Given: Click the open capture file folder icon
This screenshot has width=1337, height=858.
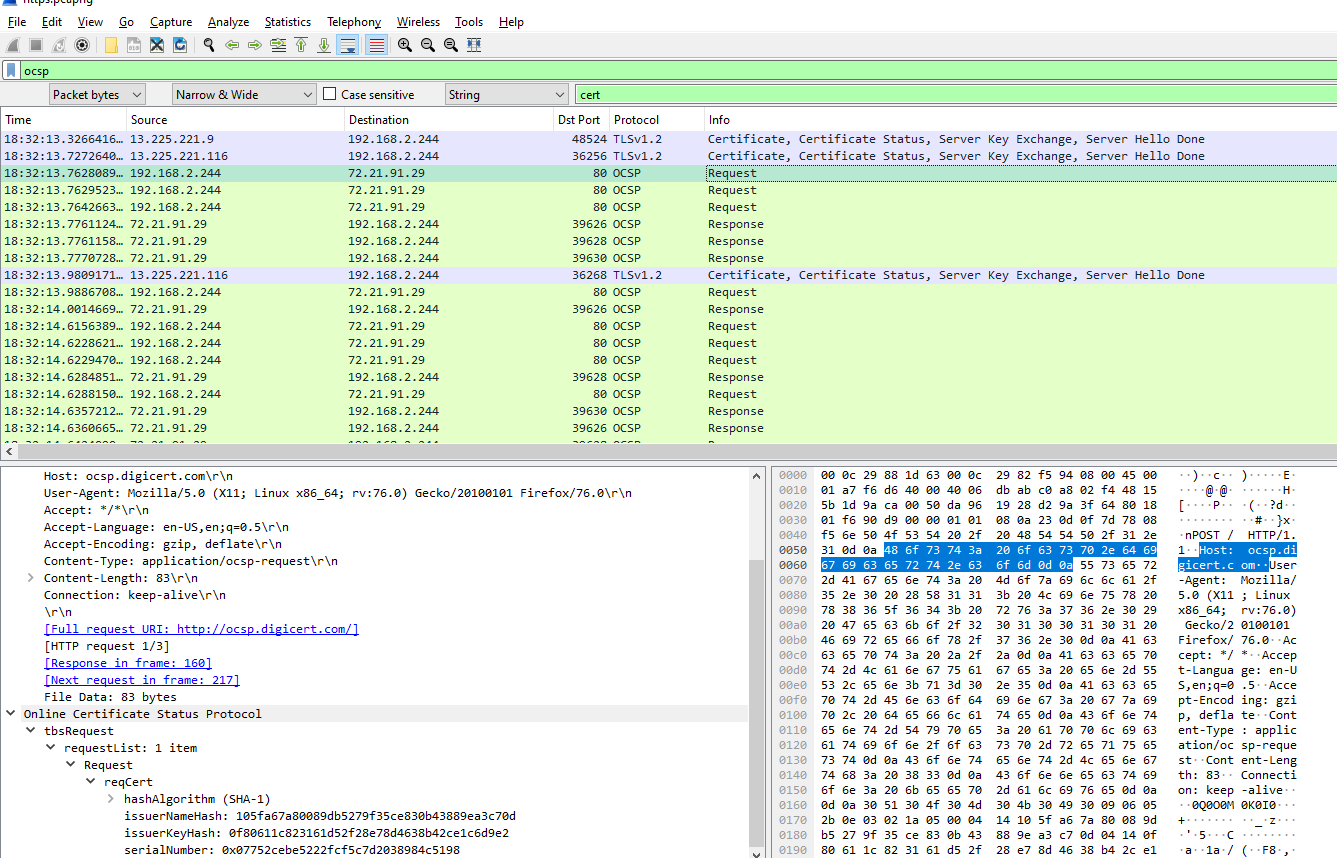Looking at the screenshot, I should tap(110, 45).
